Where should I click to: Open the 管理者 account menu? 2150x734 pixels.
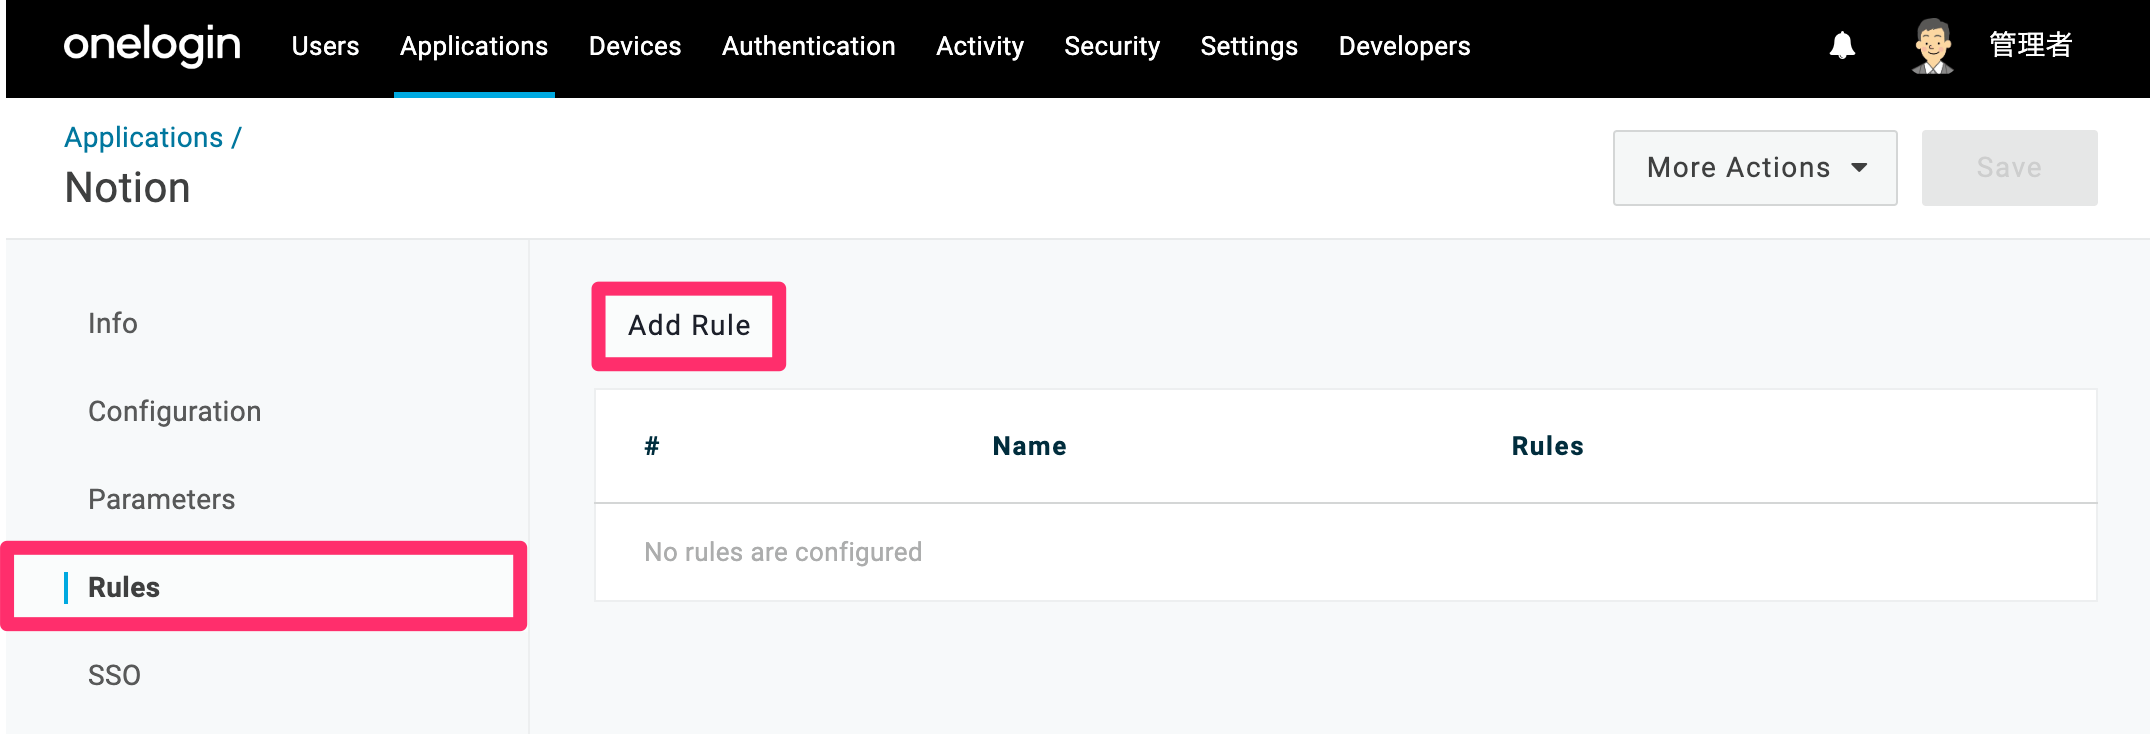[2030, 46]
